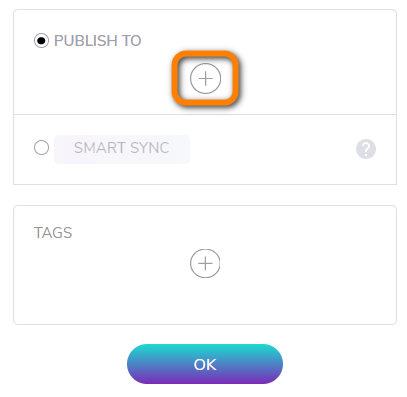Click the grey question mark icon
Screen dimensions: 407x397
click(366, 149)
